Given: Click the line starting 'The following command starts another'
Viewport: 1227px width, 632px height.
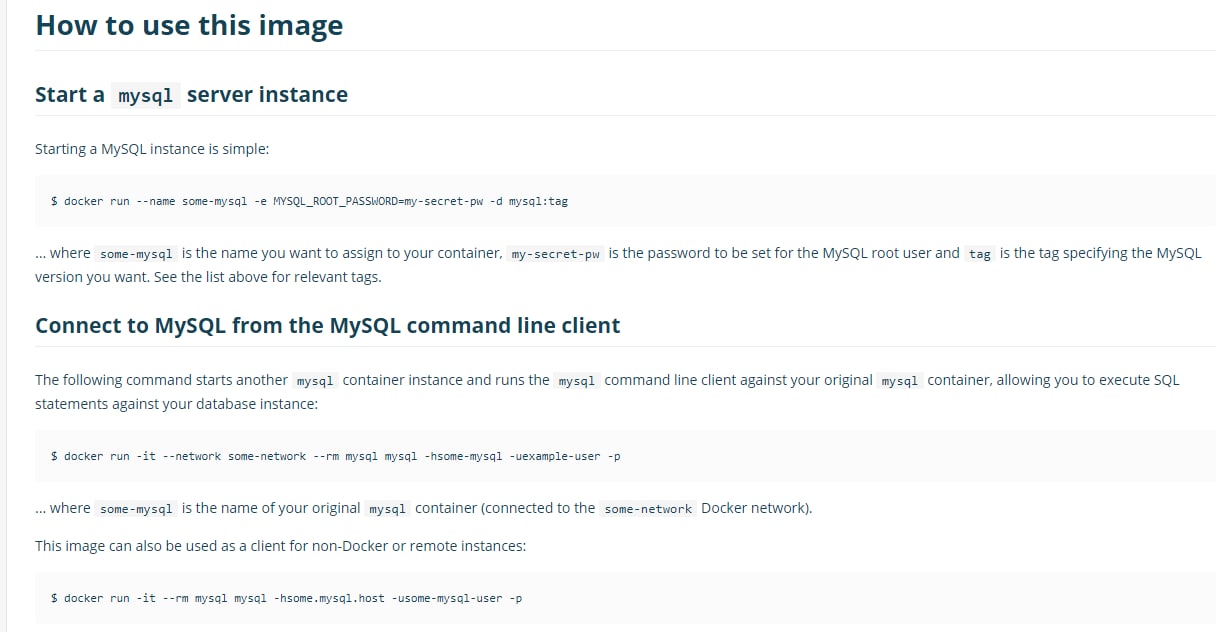Looking at the screenshot, I should [x=607, y=380].
